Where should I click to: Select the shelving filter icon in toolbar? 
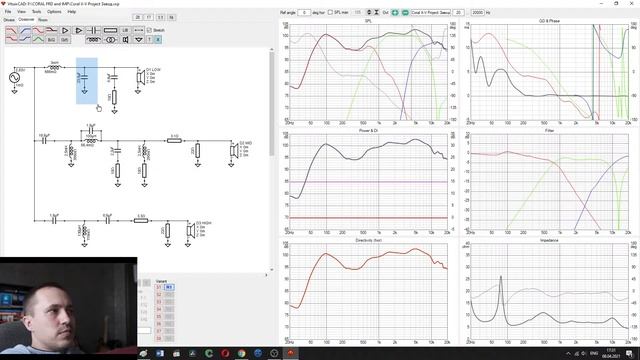tap(51, 31)
